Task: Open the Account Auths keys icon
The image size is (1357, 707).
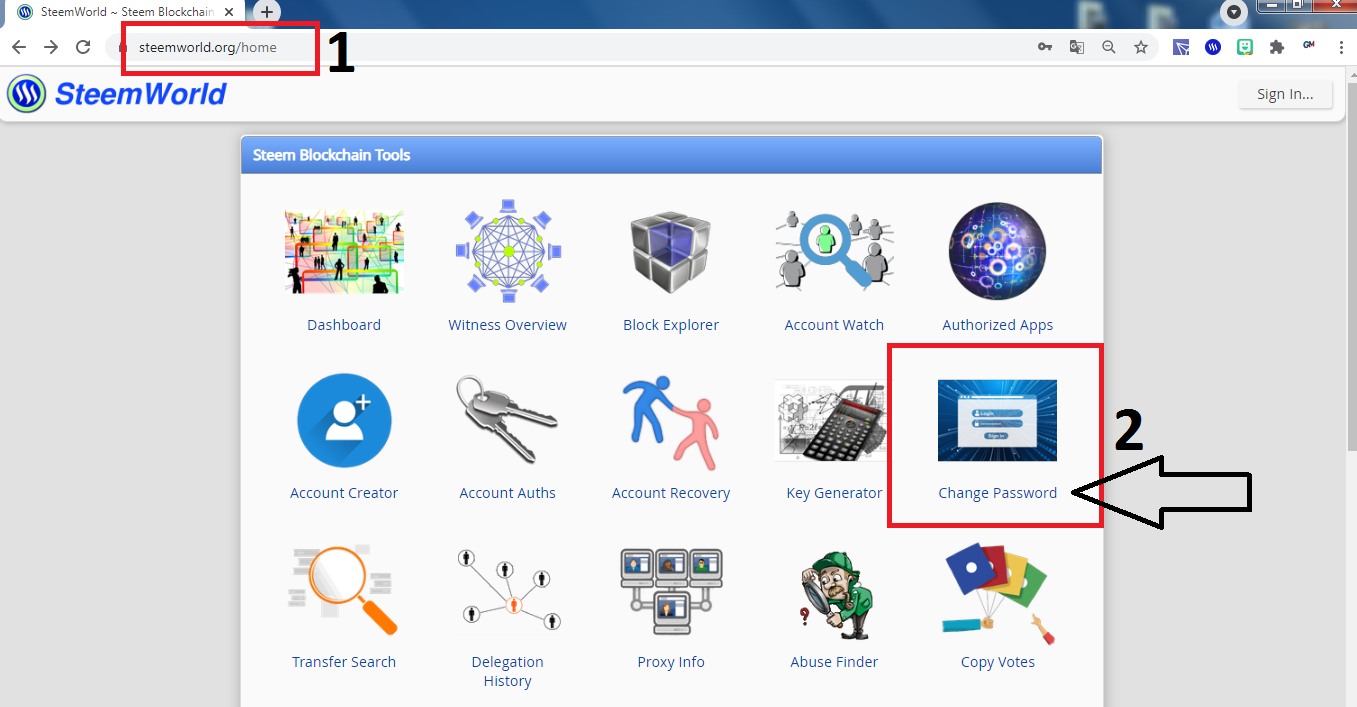Action: pos(508,420)
